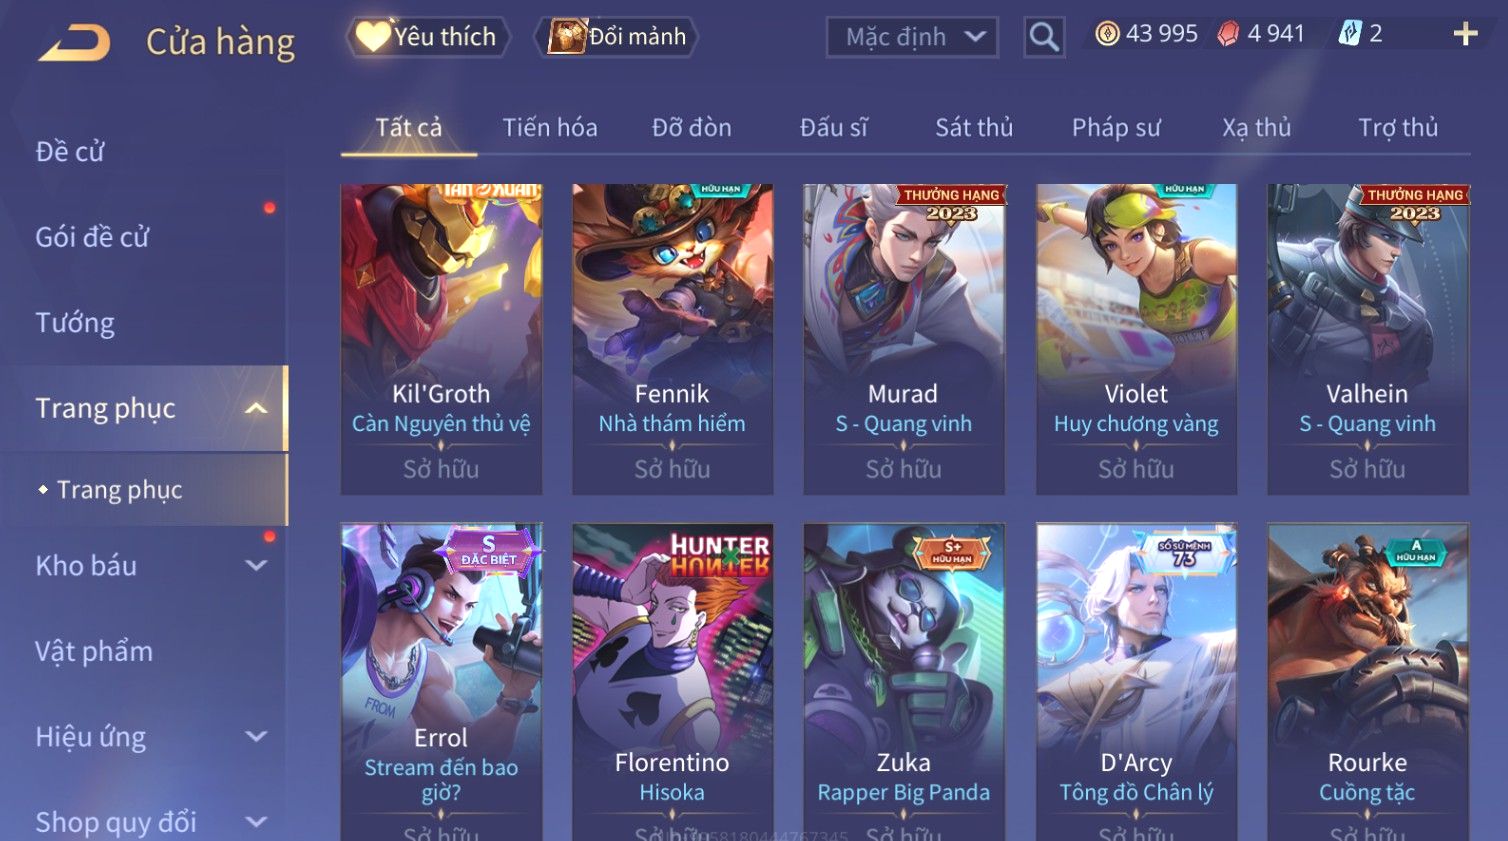The image size is (1508, 841).
Task: Open Fennik Nhà thám hiểm skin card
Action: (672, 339)
